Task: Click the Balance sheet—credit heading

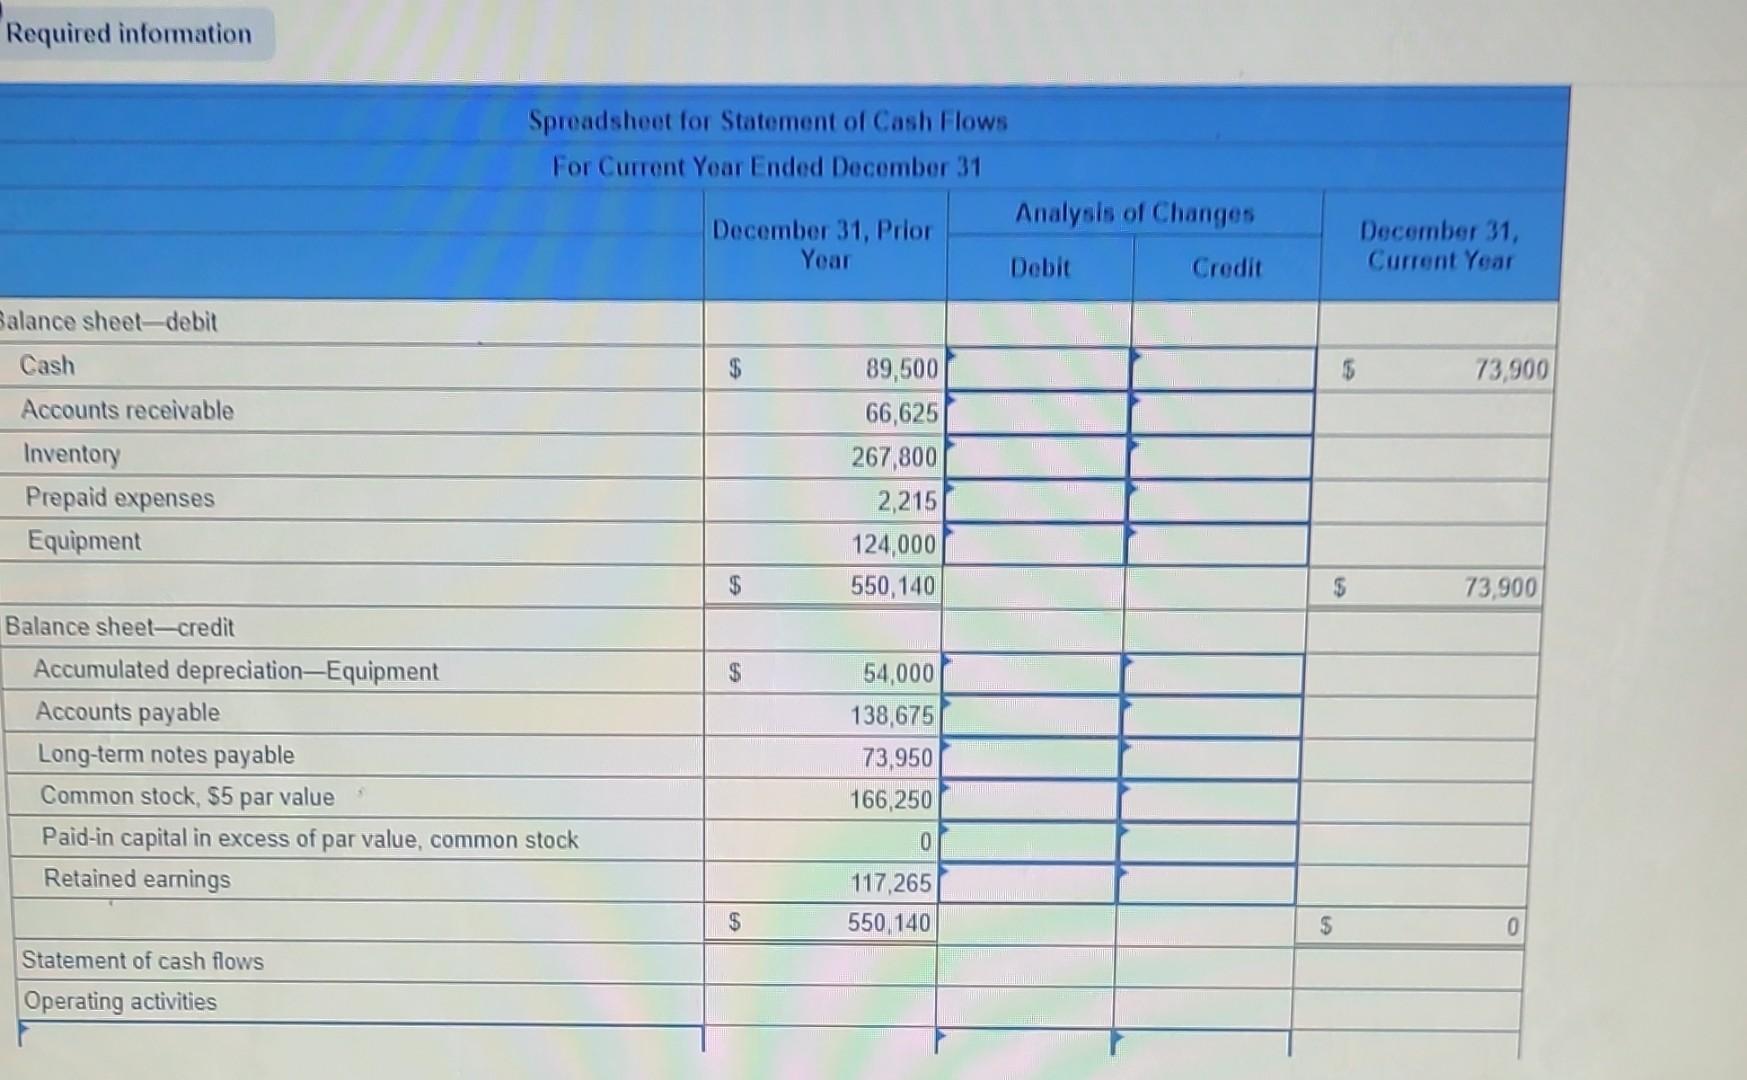Action: pyautogui.click(x=119, y=627)
